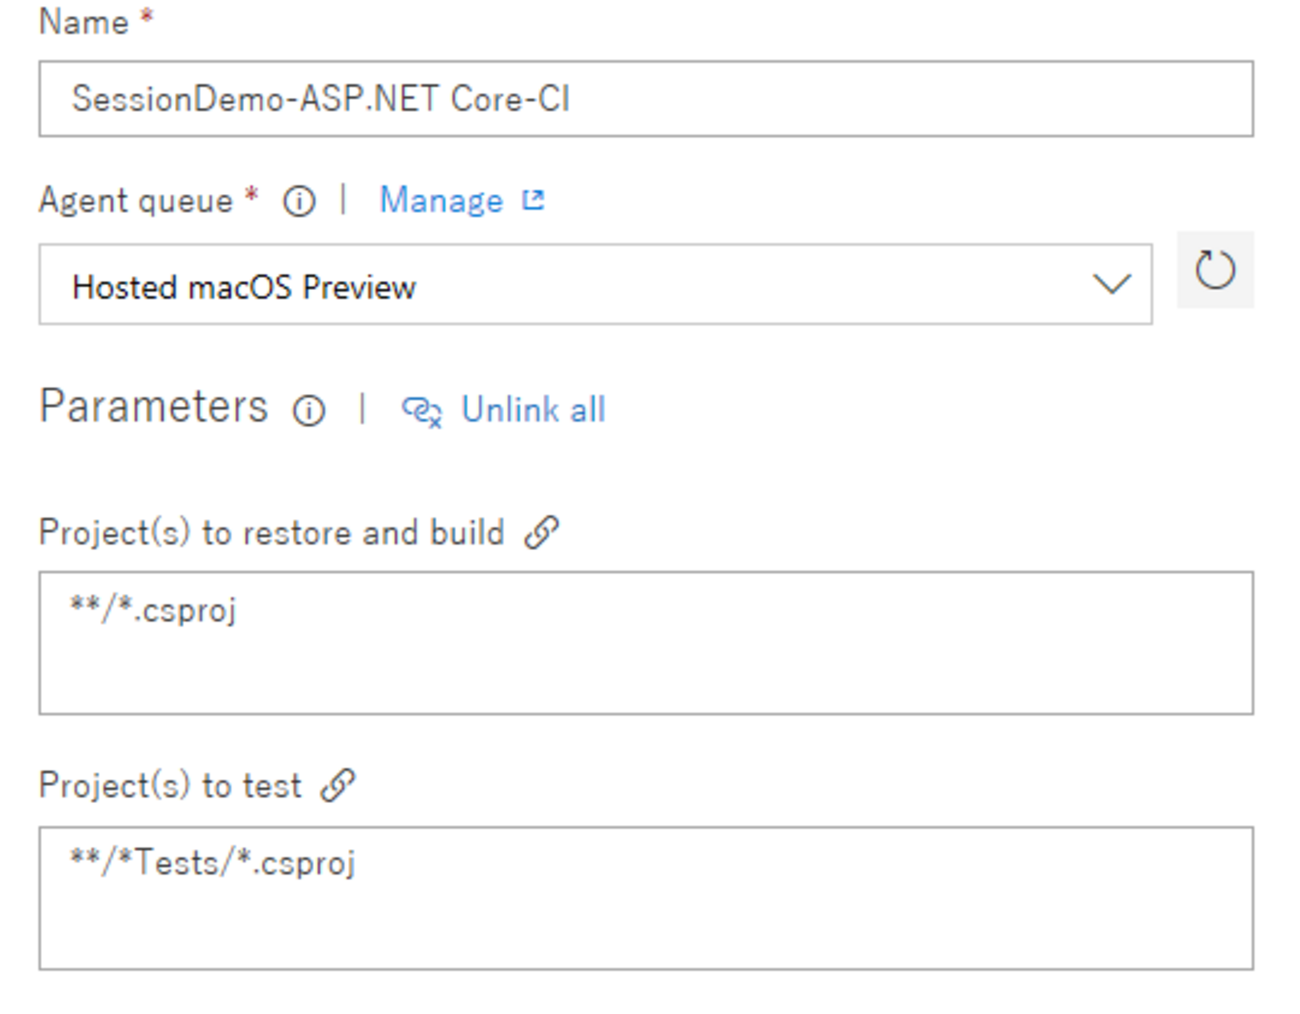This screenshot has height=1014, width=1300.
Task: Click the Parameters section heading
Action: (x=154, y=407)
